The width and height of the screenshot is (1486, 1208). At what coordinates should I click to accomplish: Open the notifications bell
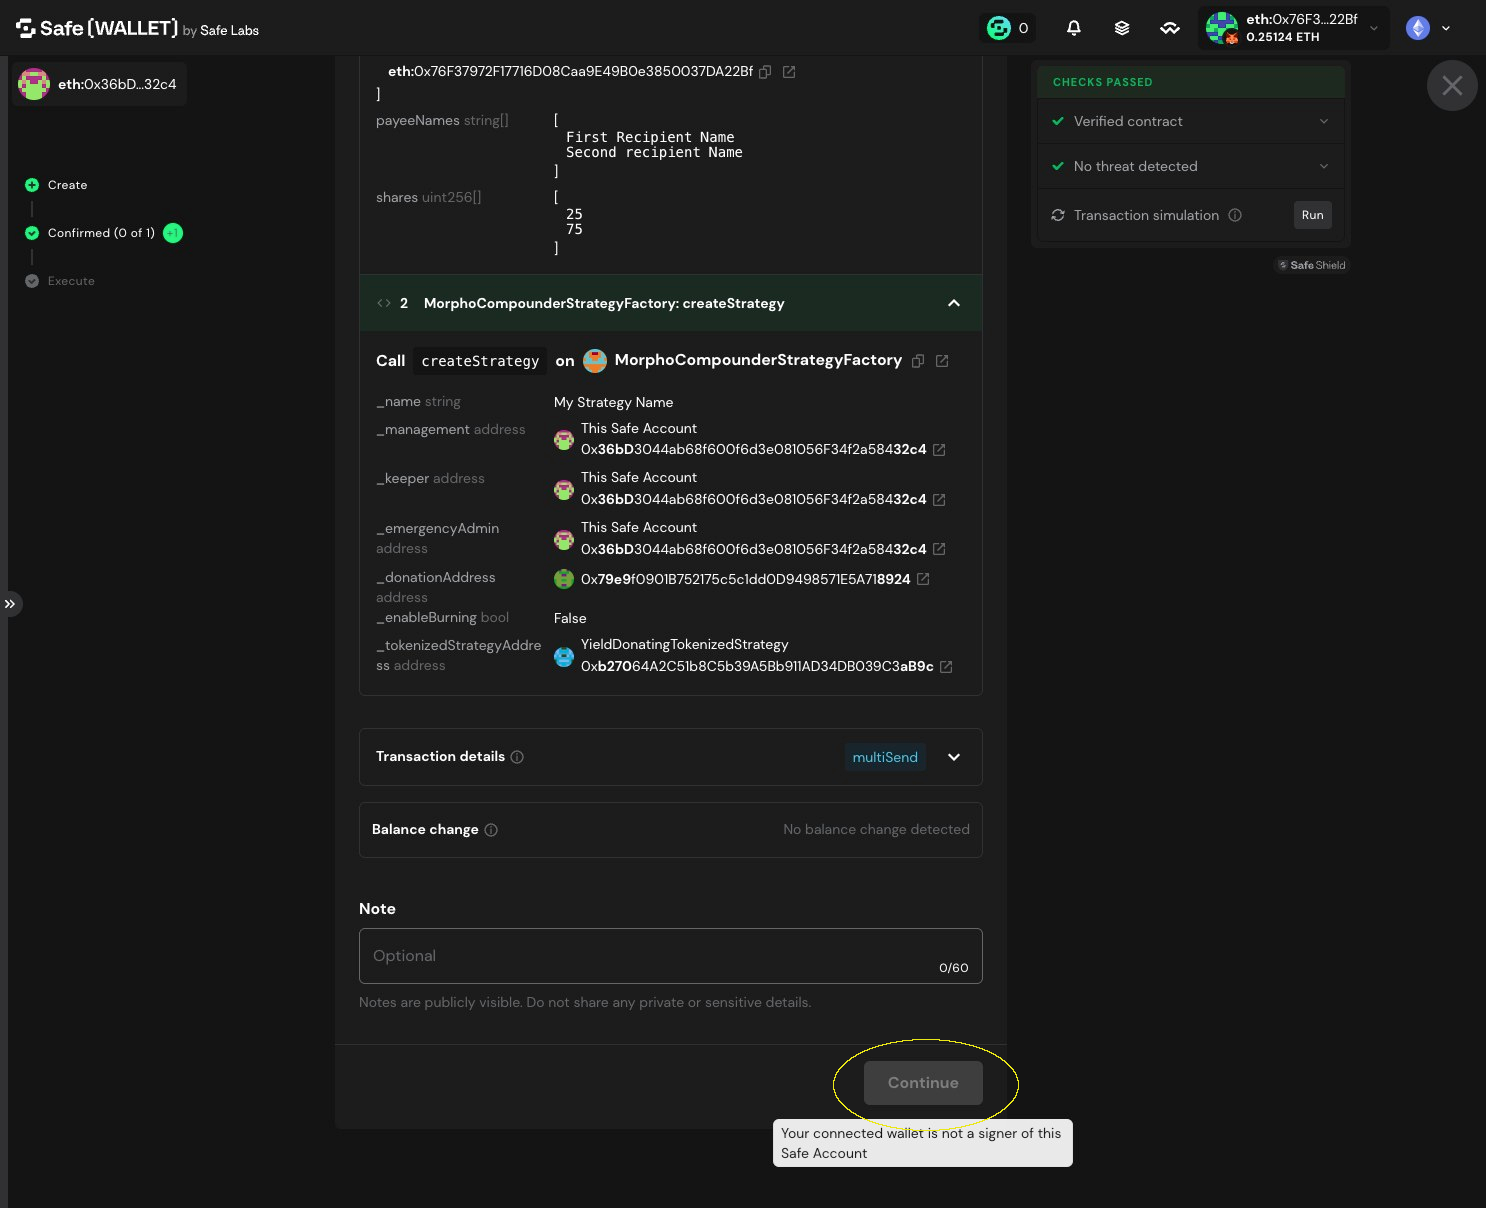pos(1074,28)
